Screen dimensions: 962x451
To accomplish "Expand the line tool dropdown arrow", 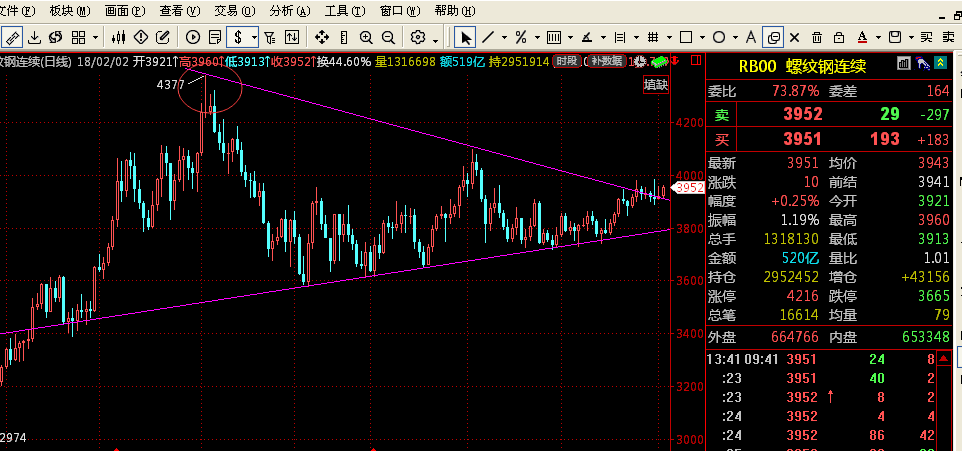I will (x=505, y=38).
